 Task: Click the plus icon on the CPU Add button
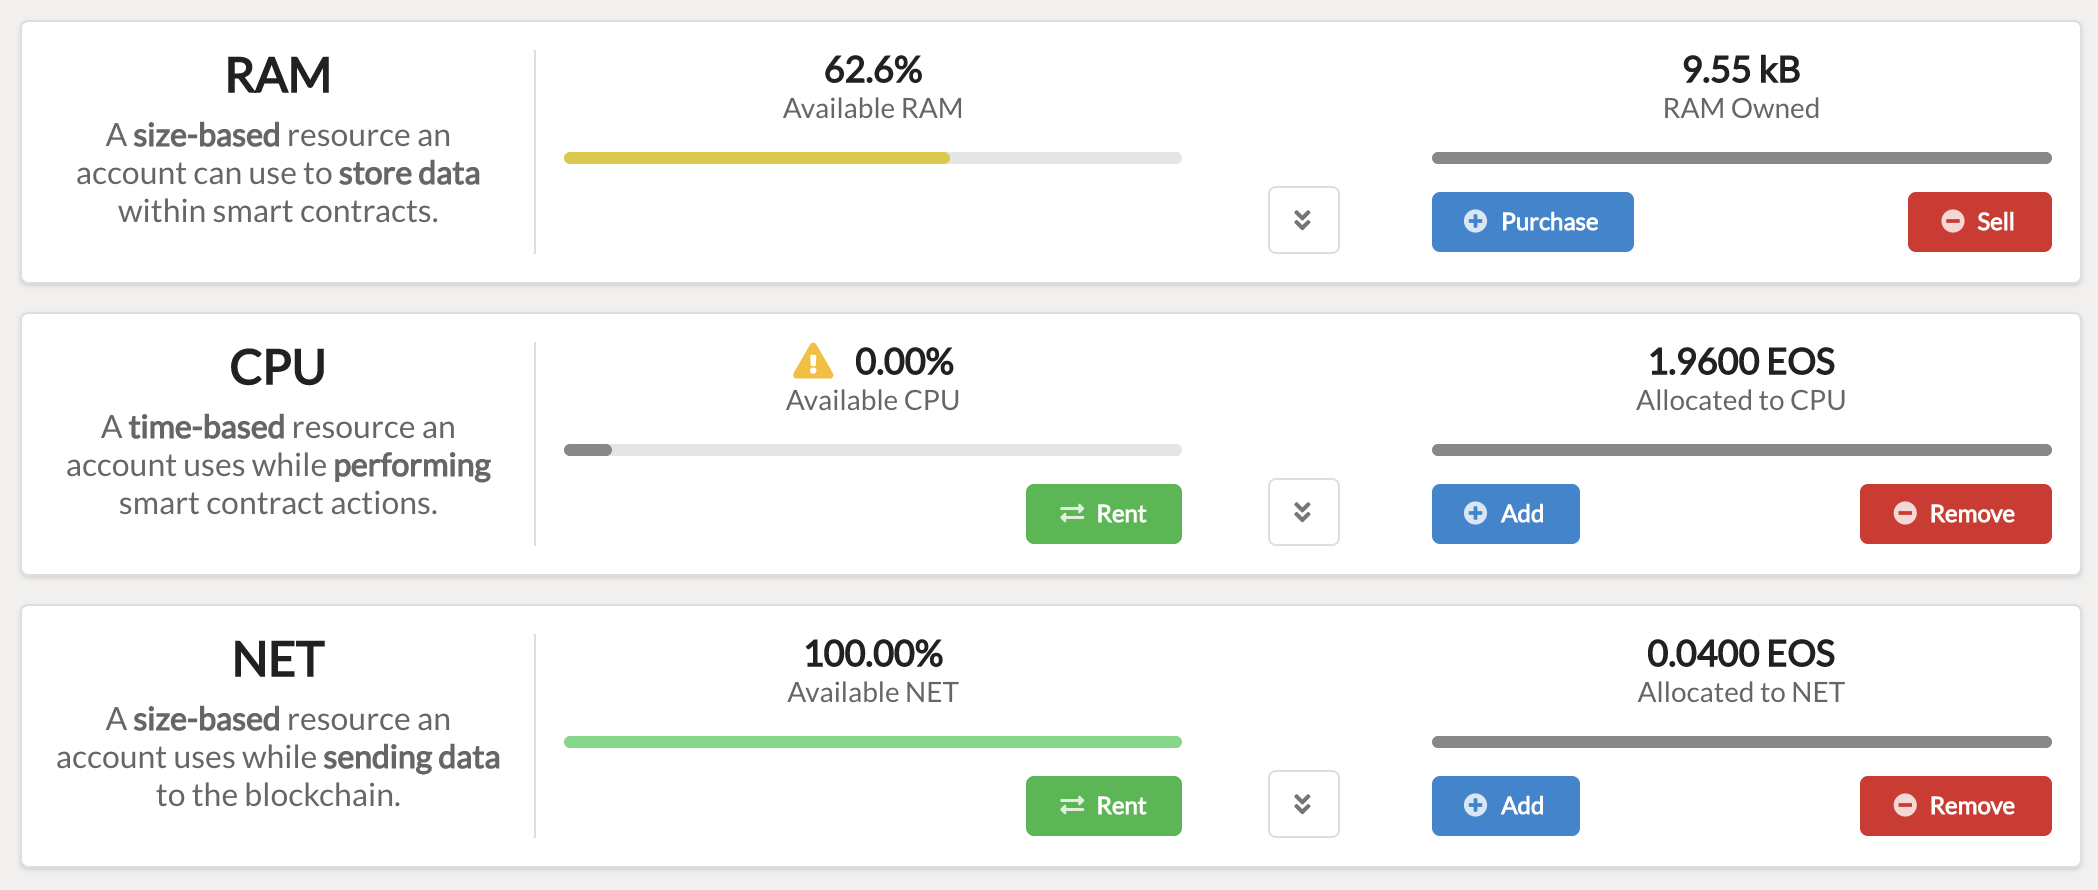(1473, 514)
